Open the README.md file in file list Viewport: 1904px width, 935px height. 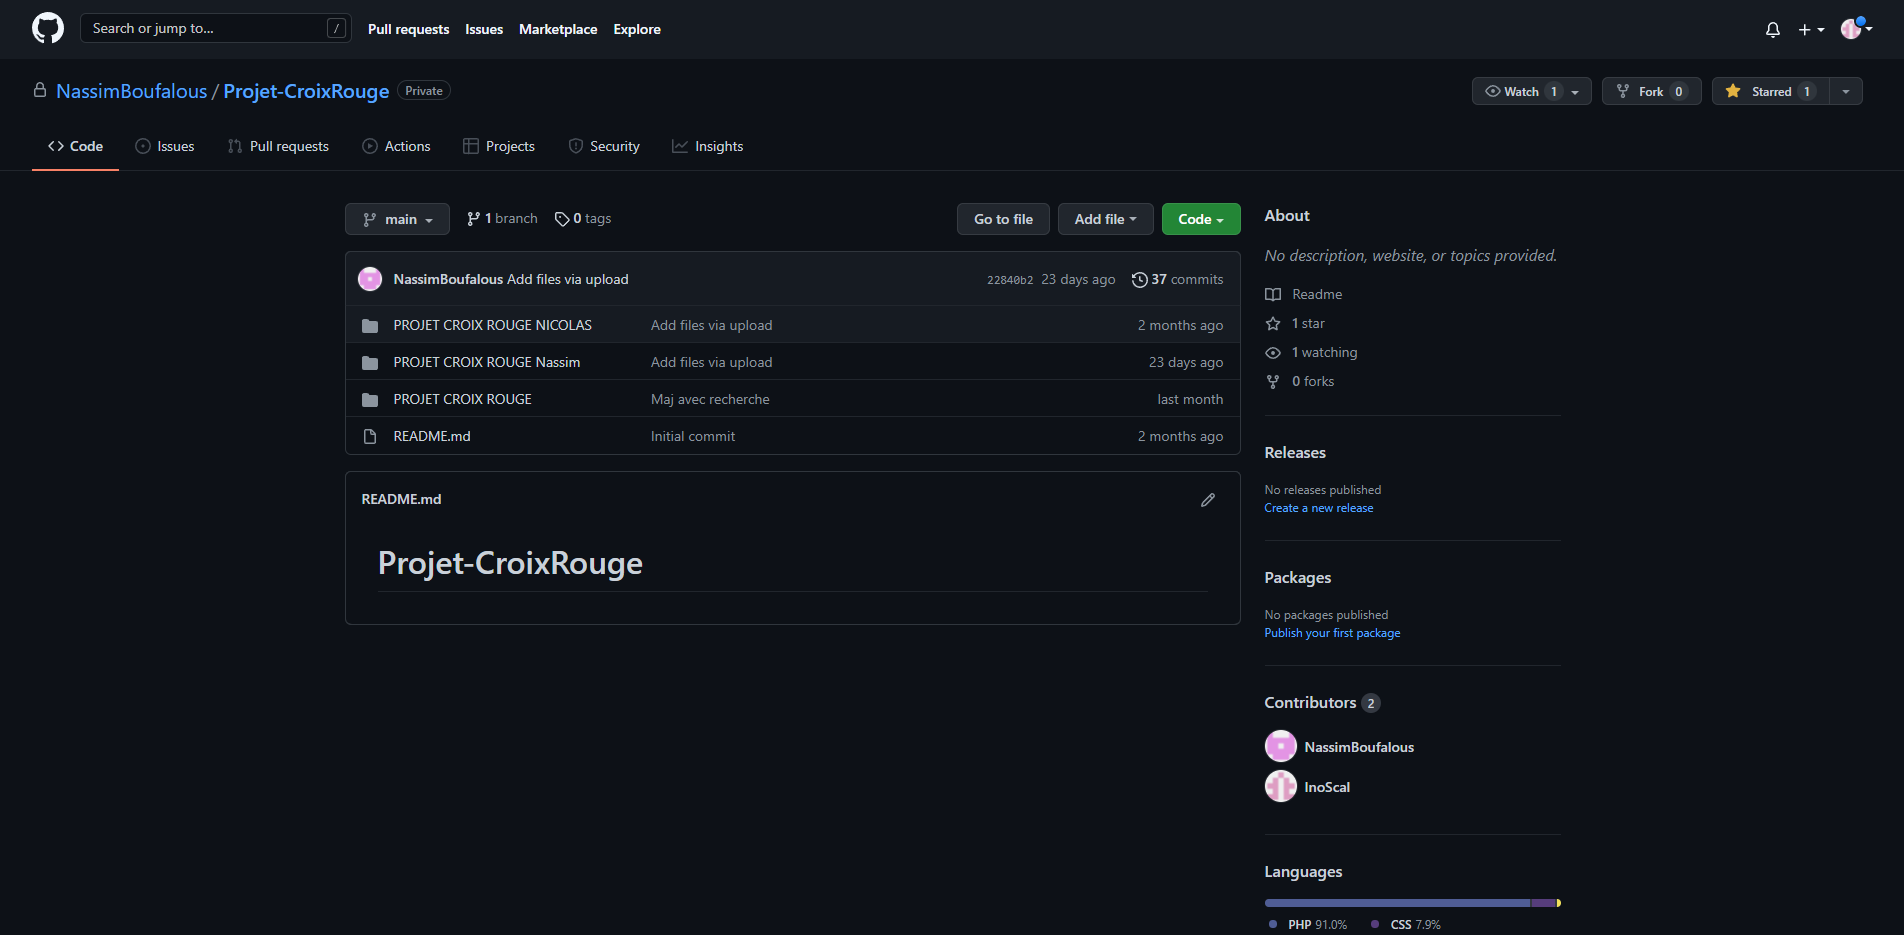[x=432, y=436]
